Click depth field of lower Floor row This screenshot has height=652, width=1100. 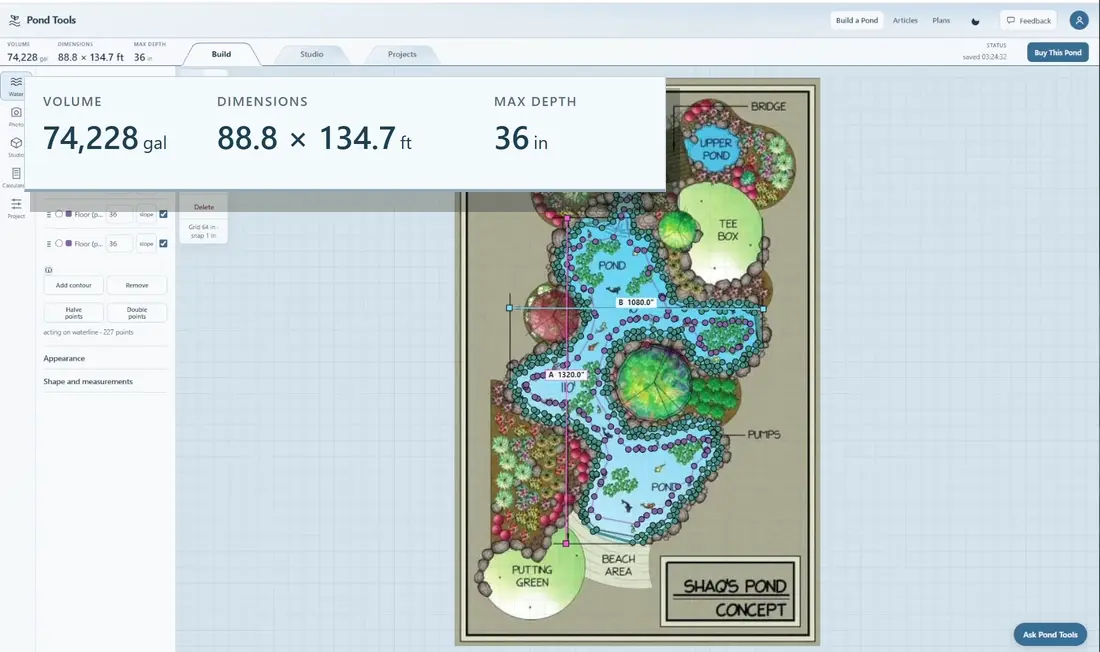coord(119,244)
